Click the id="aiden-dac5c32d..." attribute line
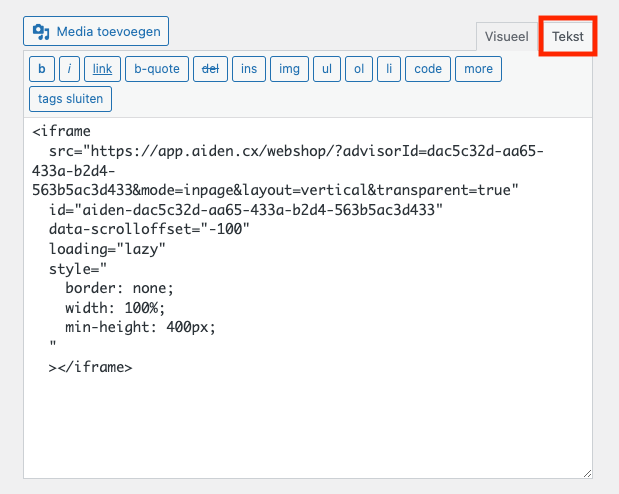The image size is (619, 494). tap(246, 210)
